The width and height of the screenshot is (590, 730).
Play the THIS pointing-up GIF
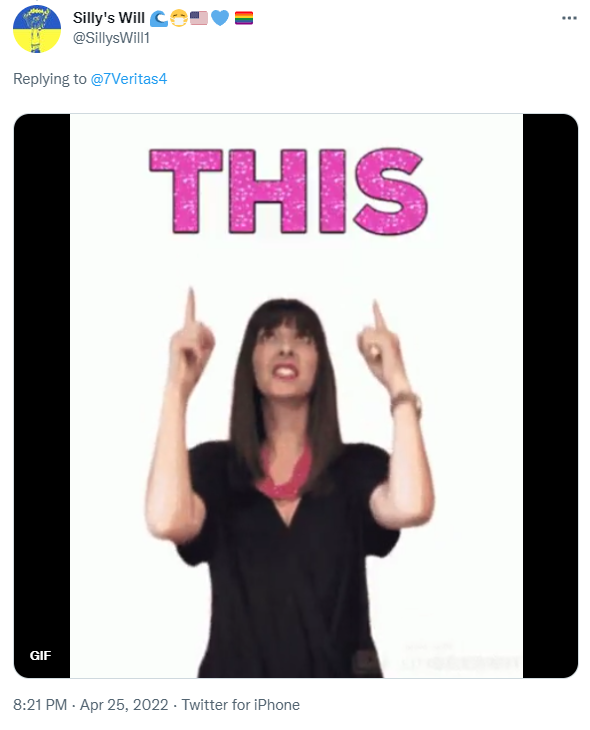296,396
